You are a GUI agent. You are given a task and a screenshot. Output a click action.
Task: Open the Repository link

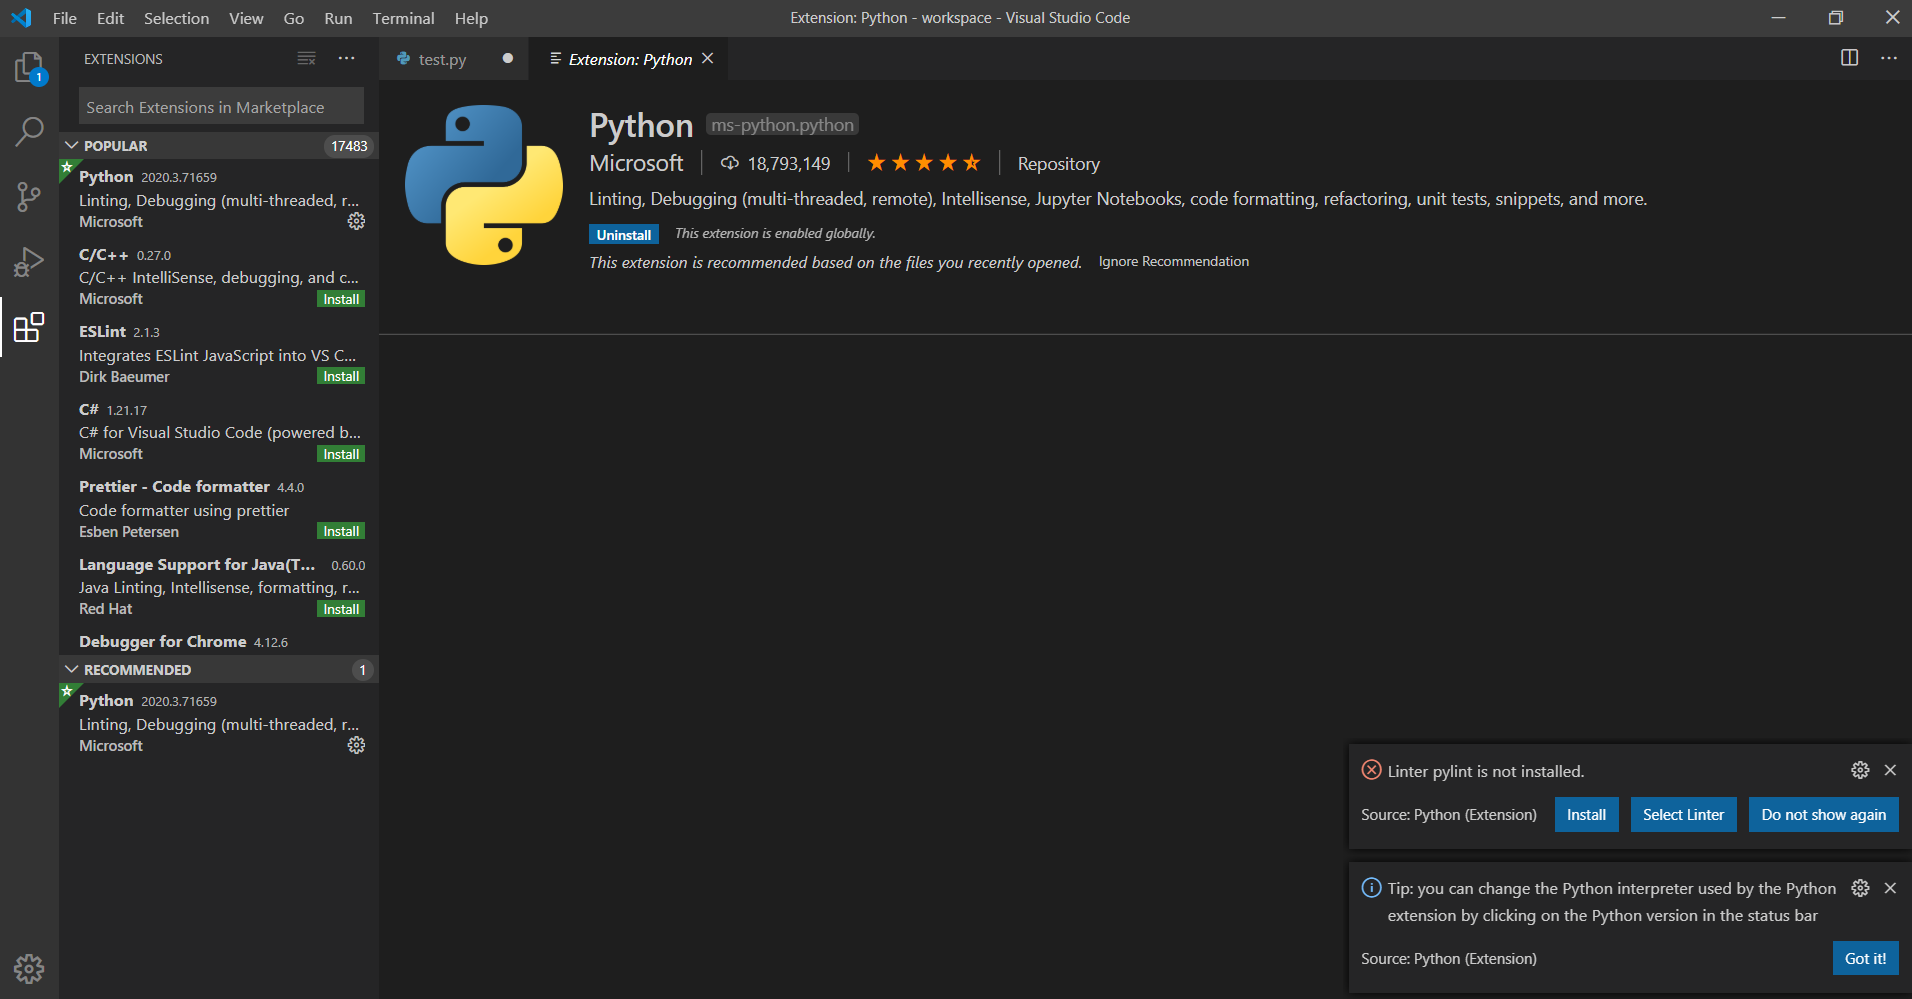(x=1058, y=164)
